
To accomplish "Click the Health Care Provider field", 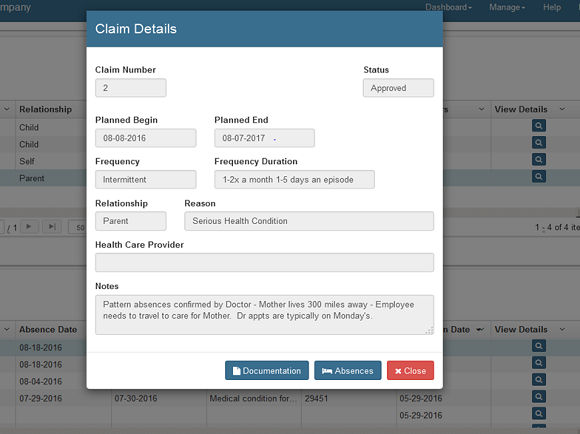I will pyautogui.click(x=264, y=262).
